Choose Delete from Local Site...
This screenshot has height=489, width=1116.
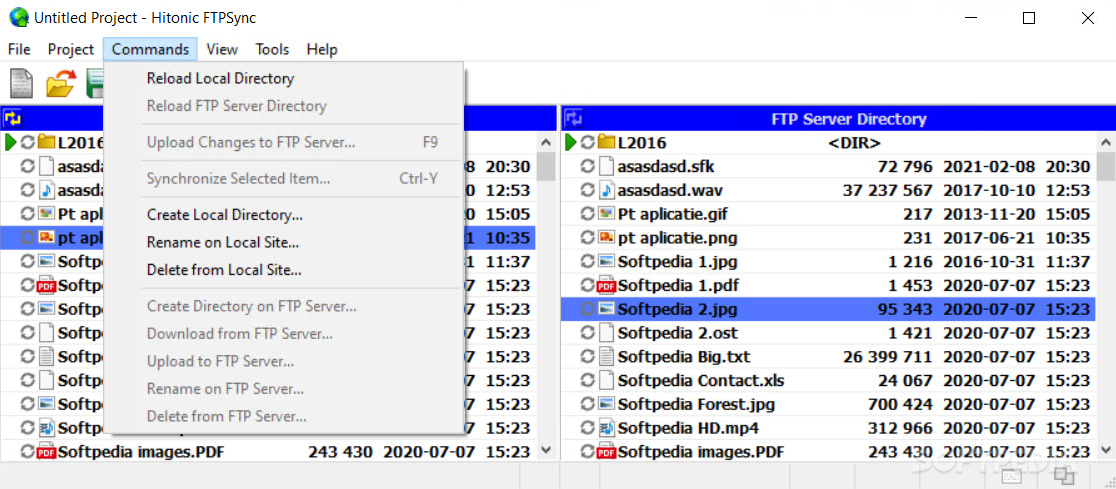pyautogui.click(x=284, y=270)
